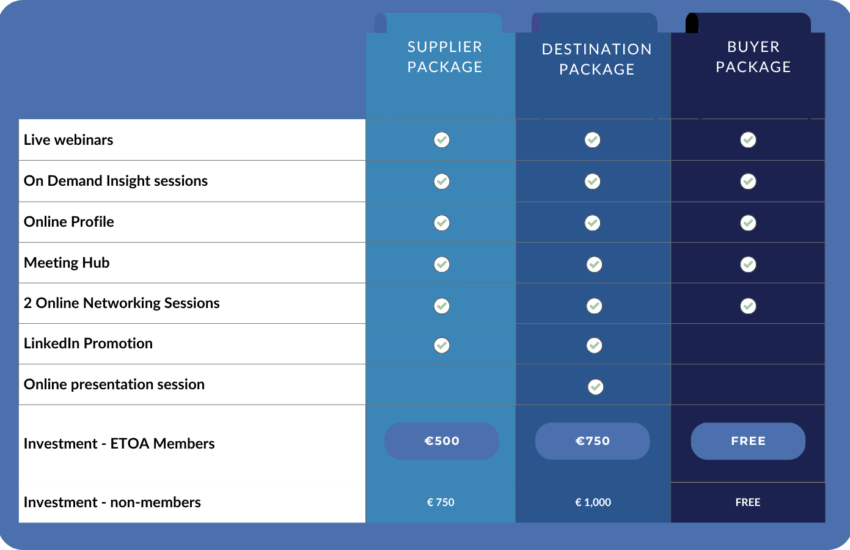Click Supplier checkmark for LinkedIn Promotion
The image size is (850, 550).
442,345
